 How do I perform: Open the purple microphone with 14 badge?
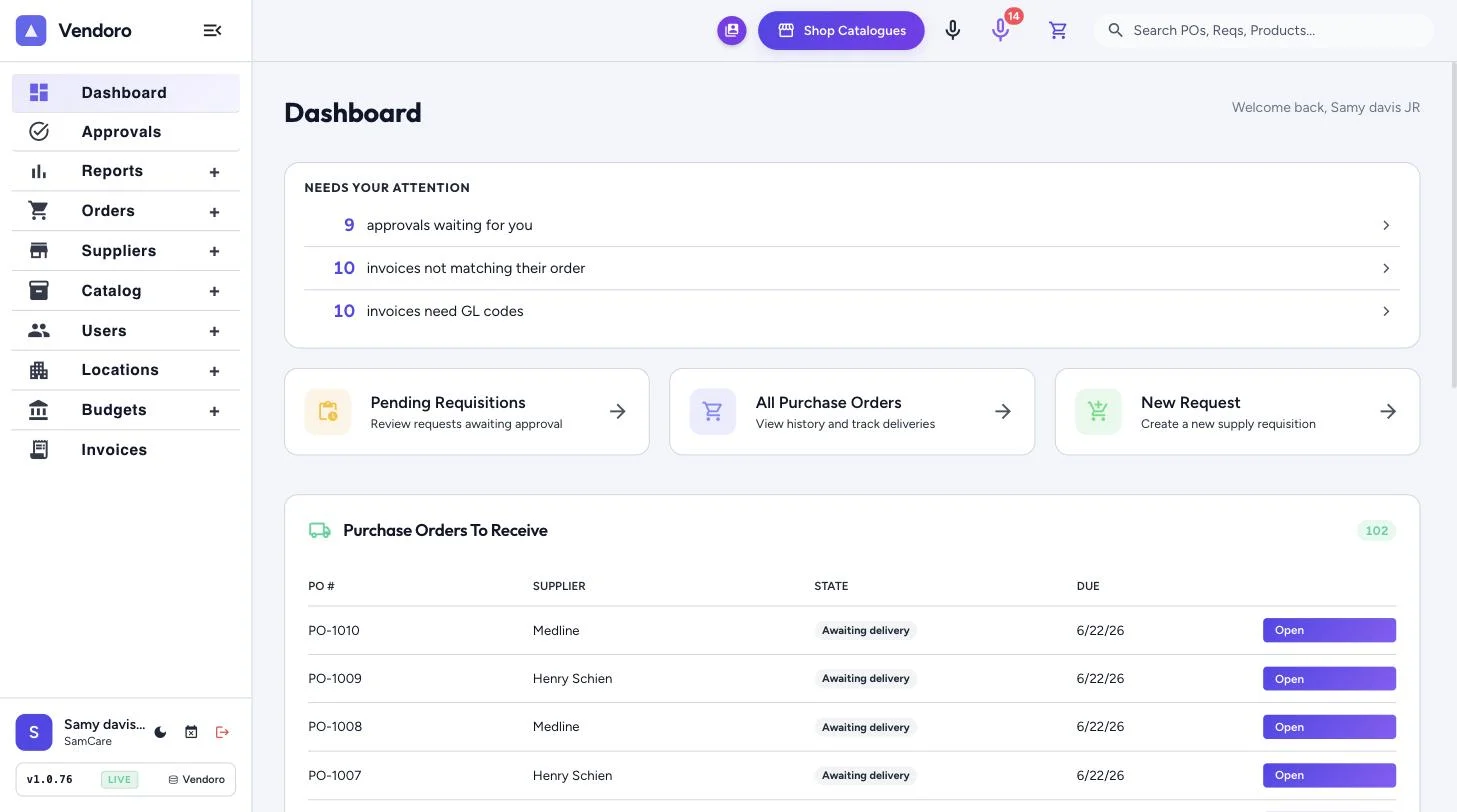point(1001,31)
